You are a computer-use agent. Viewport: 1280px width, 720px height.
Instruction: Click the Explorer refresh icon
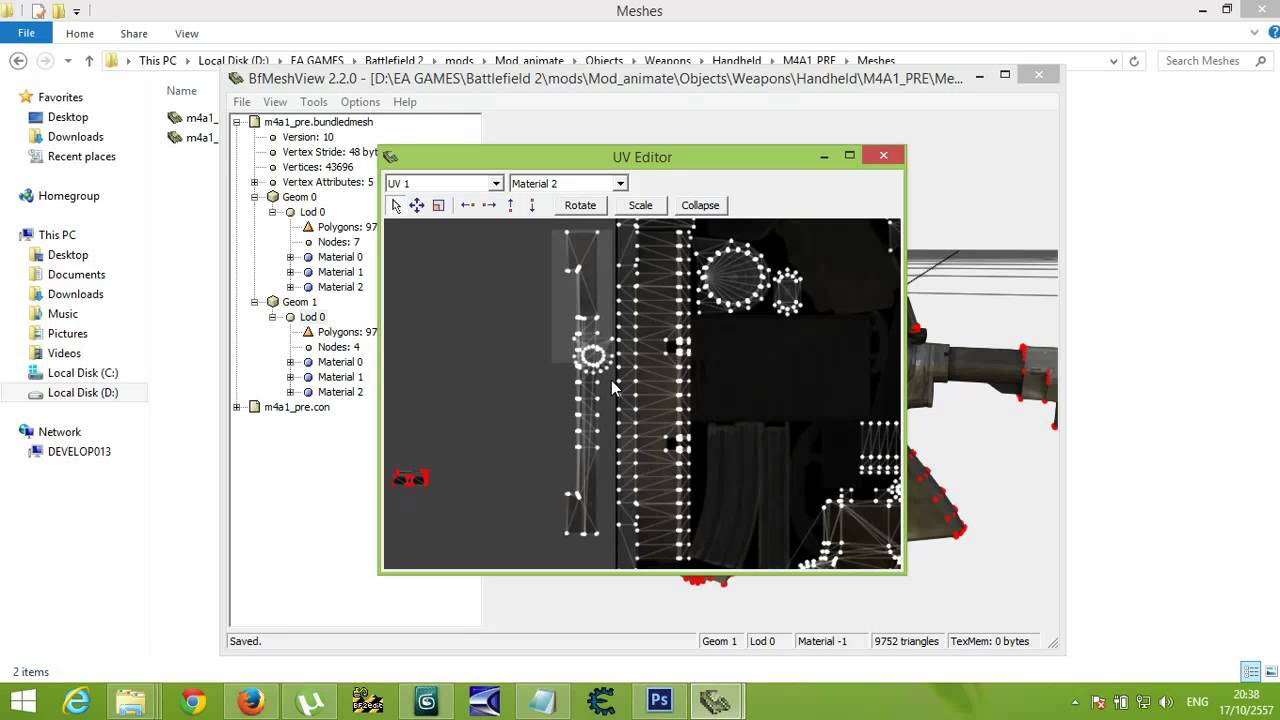tap(1134, 61)
